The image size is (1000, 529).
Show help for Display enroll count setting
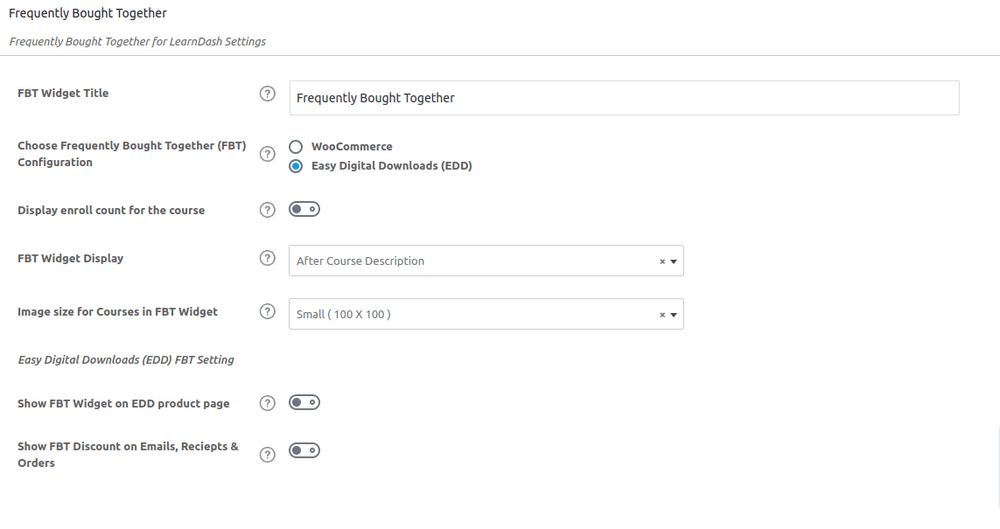267,210
